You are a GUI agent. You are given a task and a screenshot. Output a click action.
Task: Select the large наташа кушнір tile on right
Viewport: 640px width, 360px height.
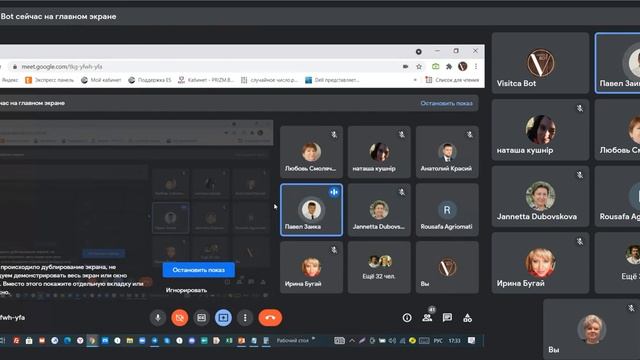pyautogui.click(x=540, y=129)
